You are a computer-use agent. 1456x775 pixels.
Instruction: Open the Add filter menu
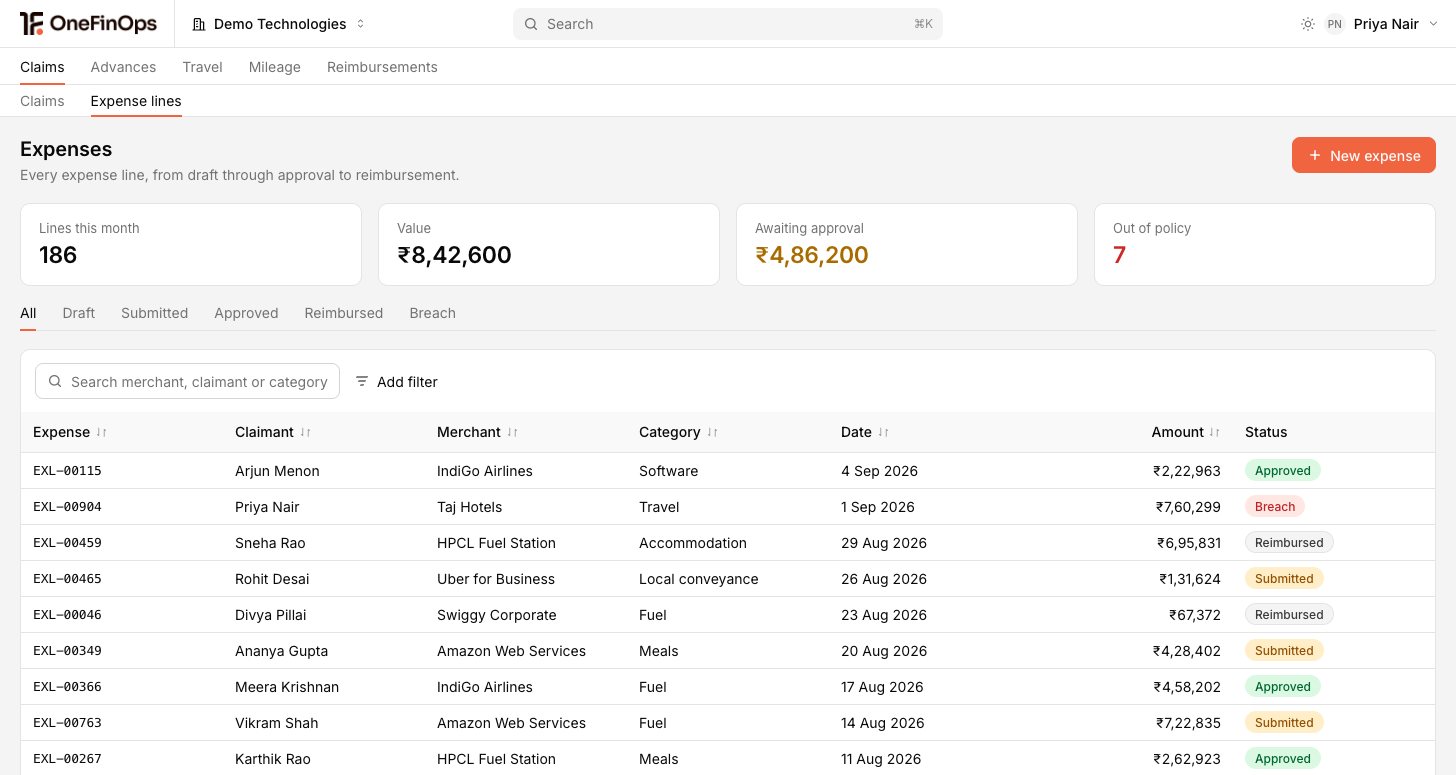(x=397, y=381)
